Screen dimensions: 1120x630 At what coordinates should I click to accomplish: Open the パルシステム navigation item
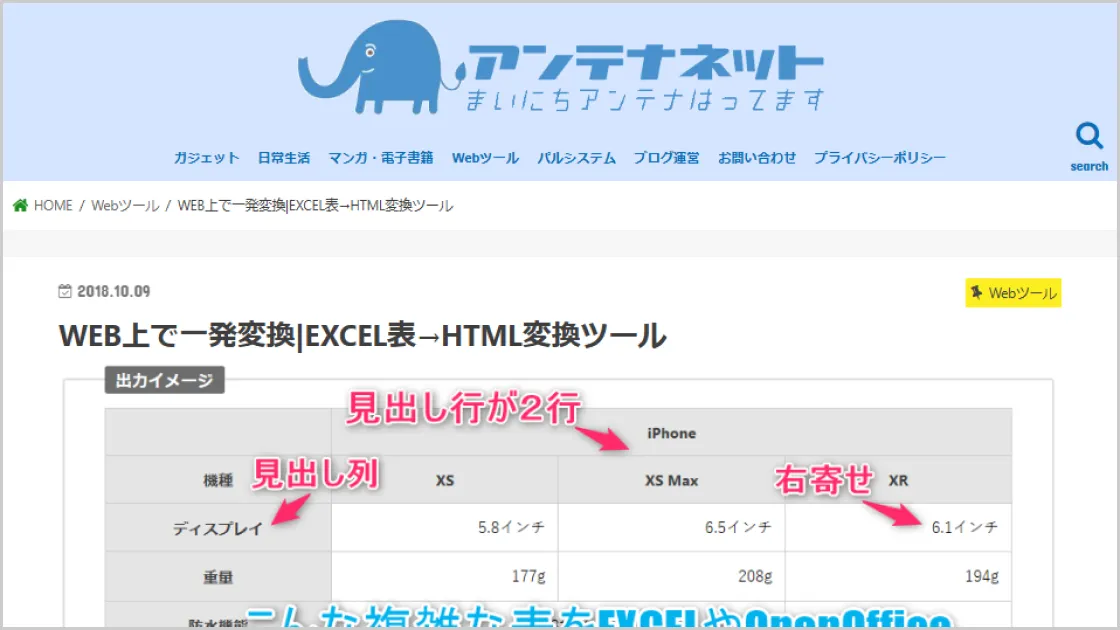pos(576,157)
